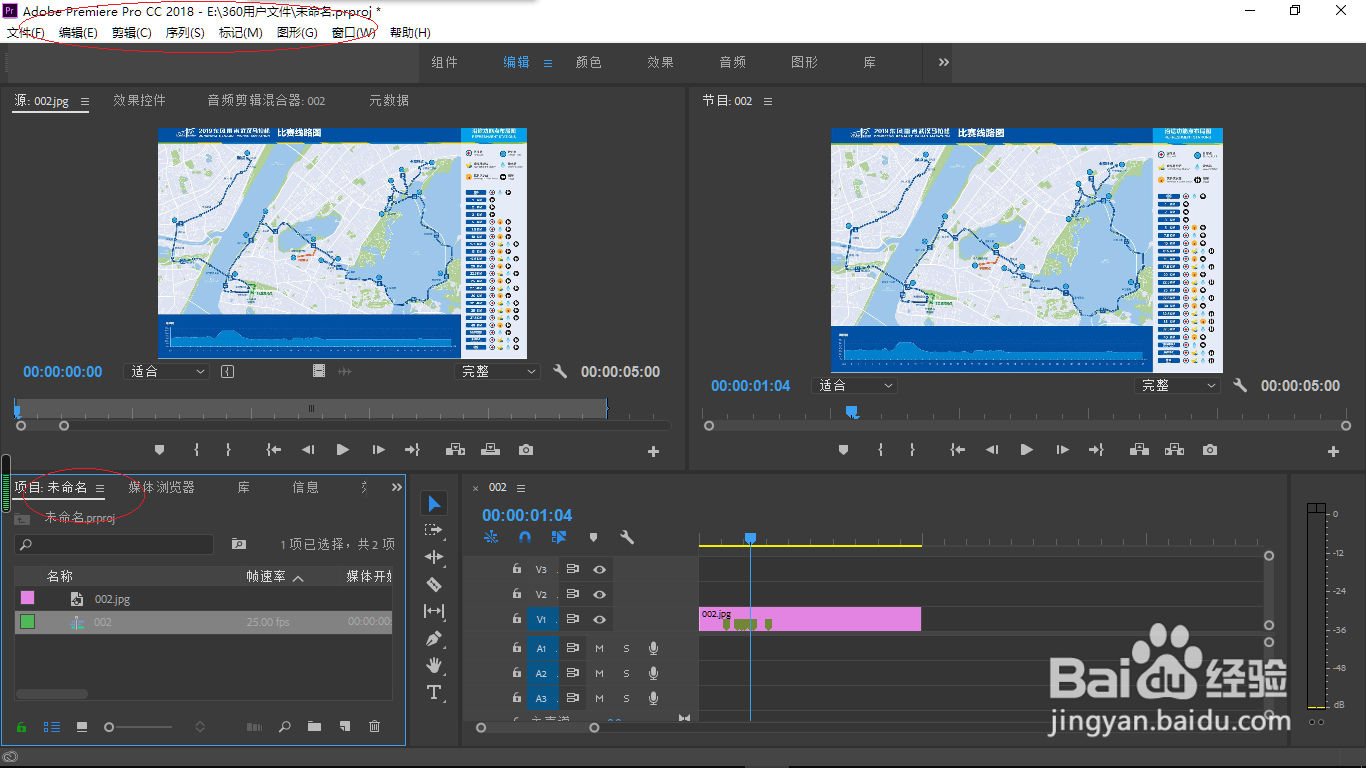Toggle V1 track eye visibility
The width and height of the screenshot is (1366, 768).
click(x=599, y=619)
